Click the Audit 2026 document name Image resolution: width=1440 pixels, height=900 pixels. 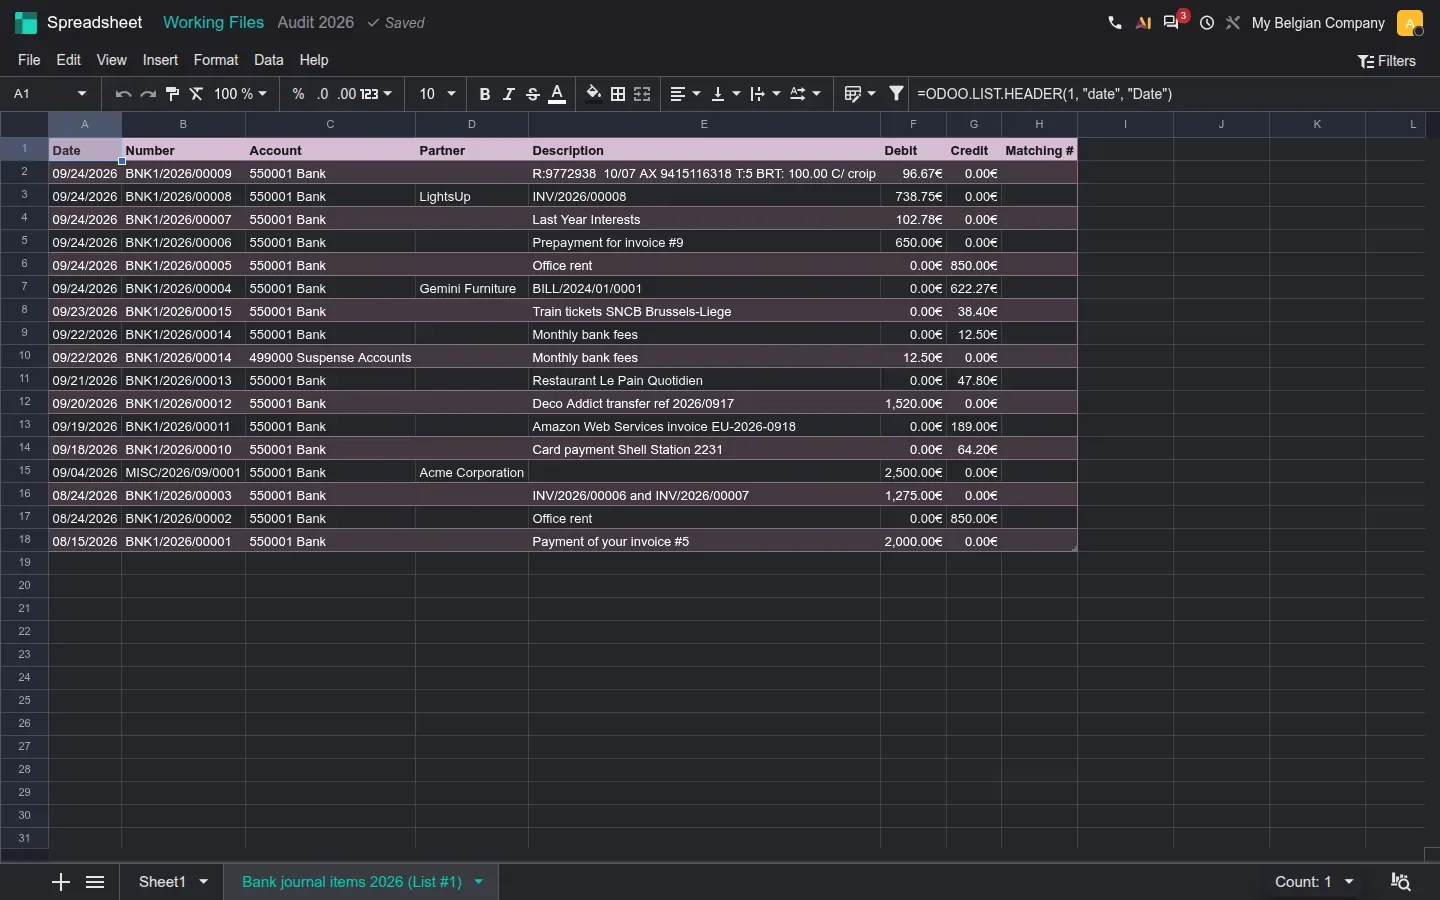coord(315,22)
